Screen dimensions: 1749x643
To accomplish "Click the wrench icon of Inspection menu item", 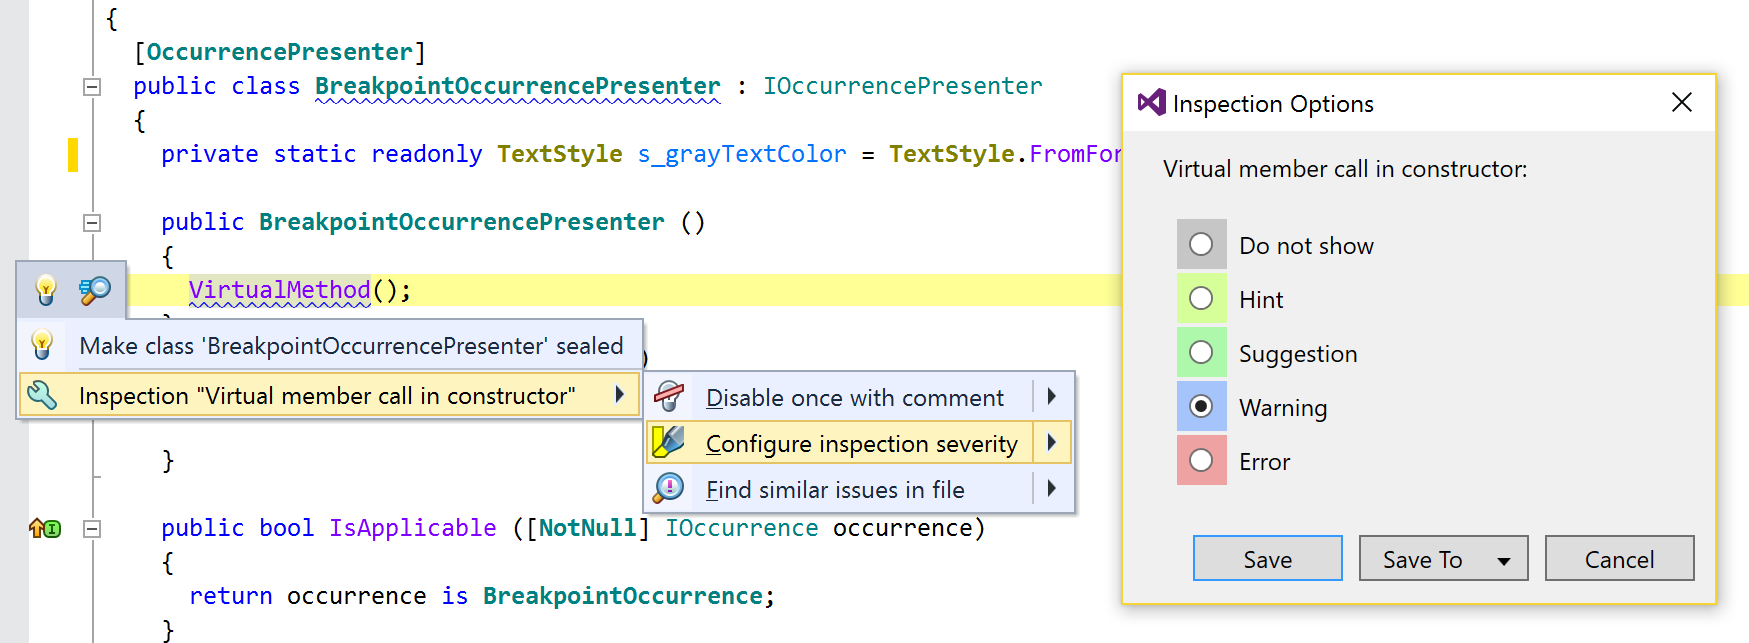I will click(x=42, y=395).
